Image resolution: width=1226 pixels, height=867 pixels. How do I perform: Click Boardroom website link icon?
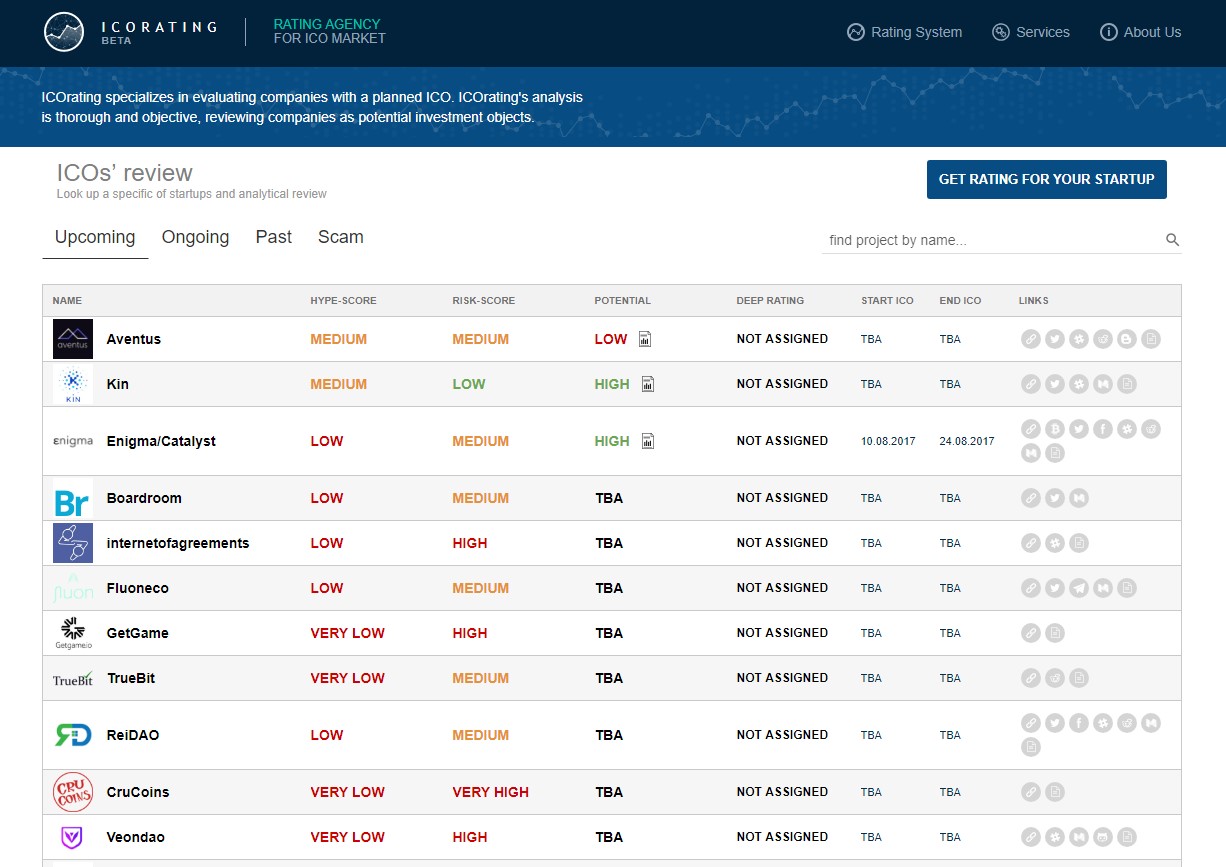pos(1031,498)
